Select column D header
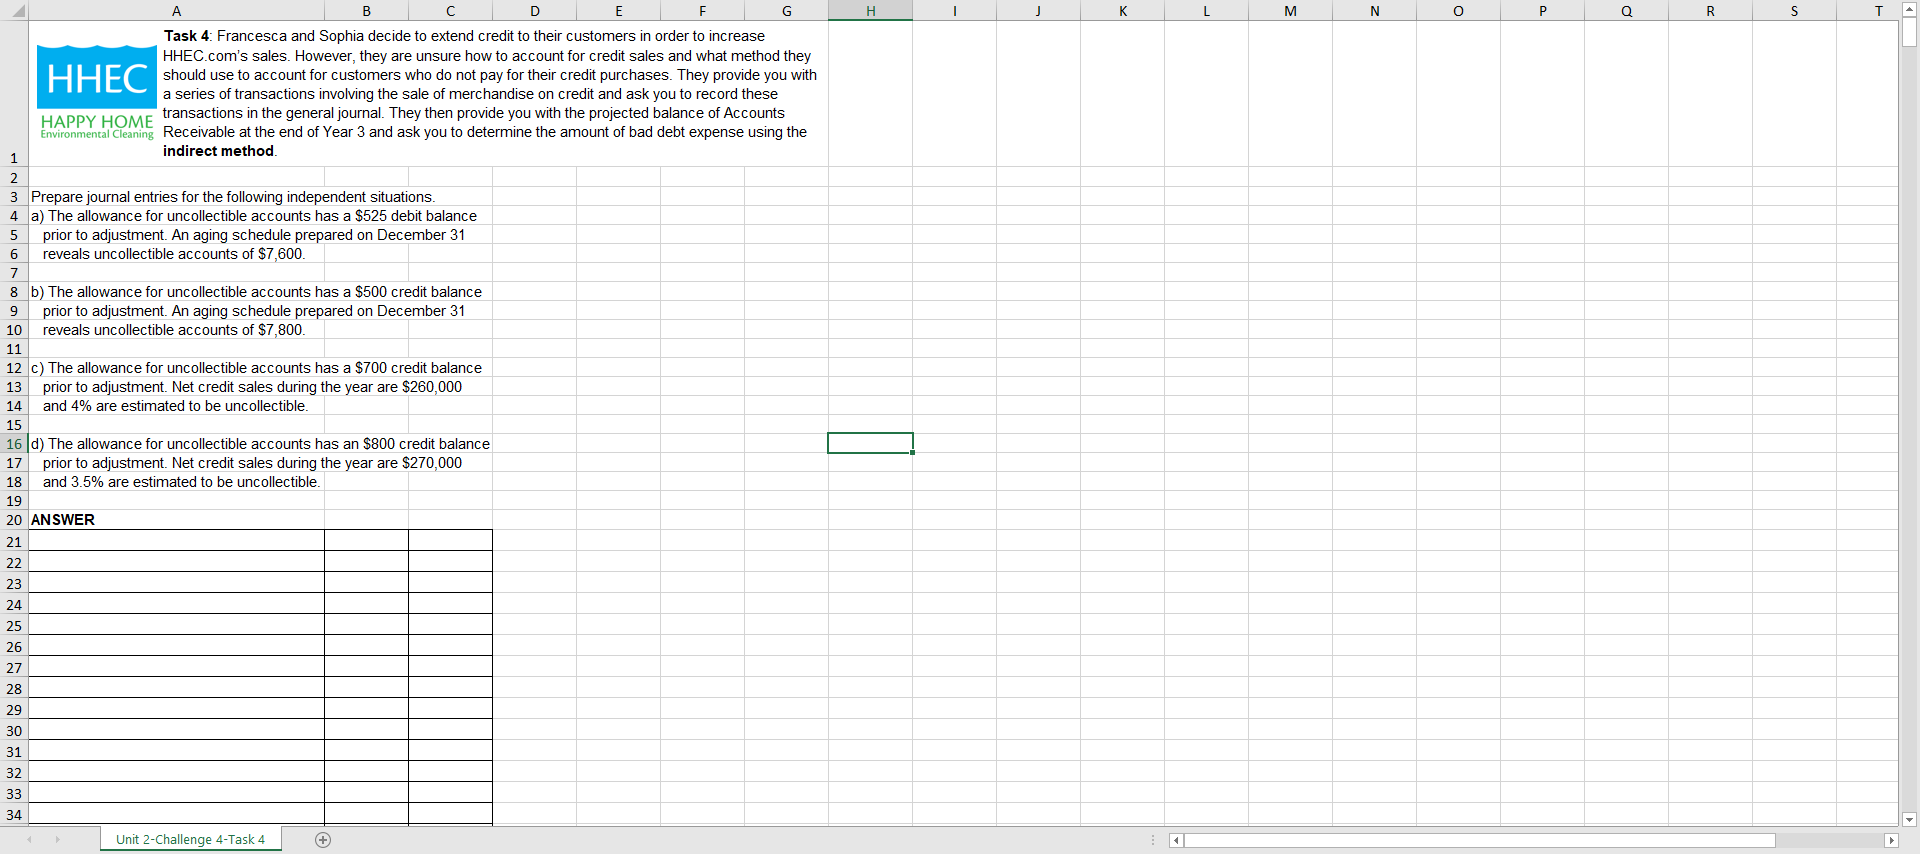1920x854 pixels. 534,11
